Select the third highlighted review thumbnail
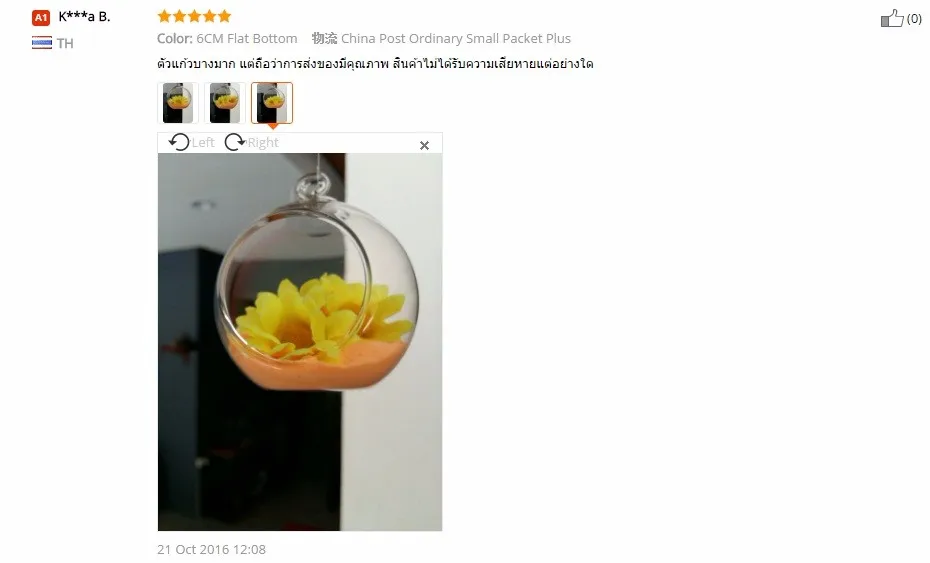Image resolution: width=930 pixels, height=563 pixels. point(272,103)
